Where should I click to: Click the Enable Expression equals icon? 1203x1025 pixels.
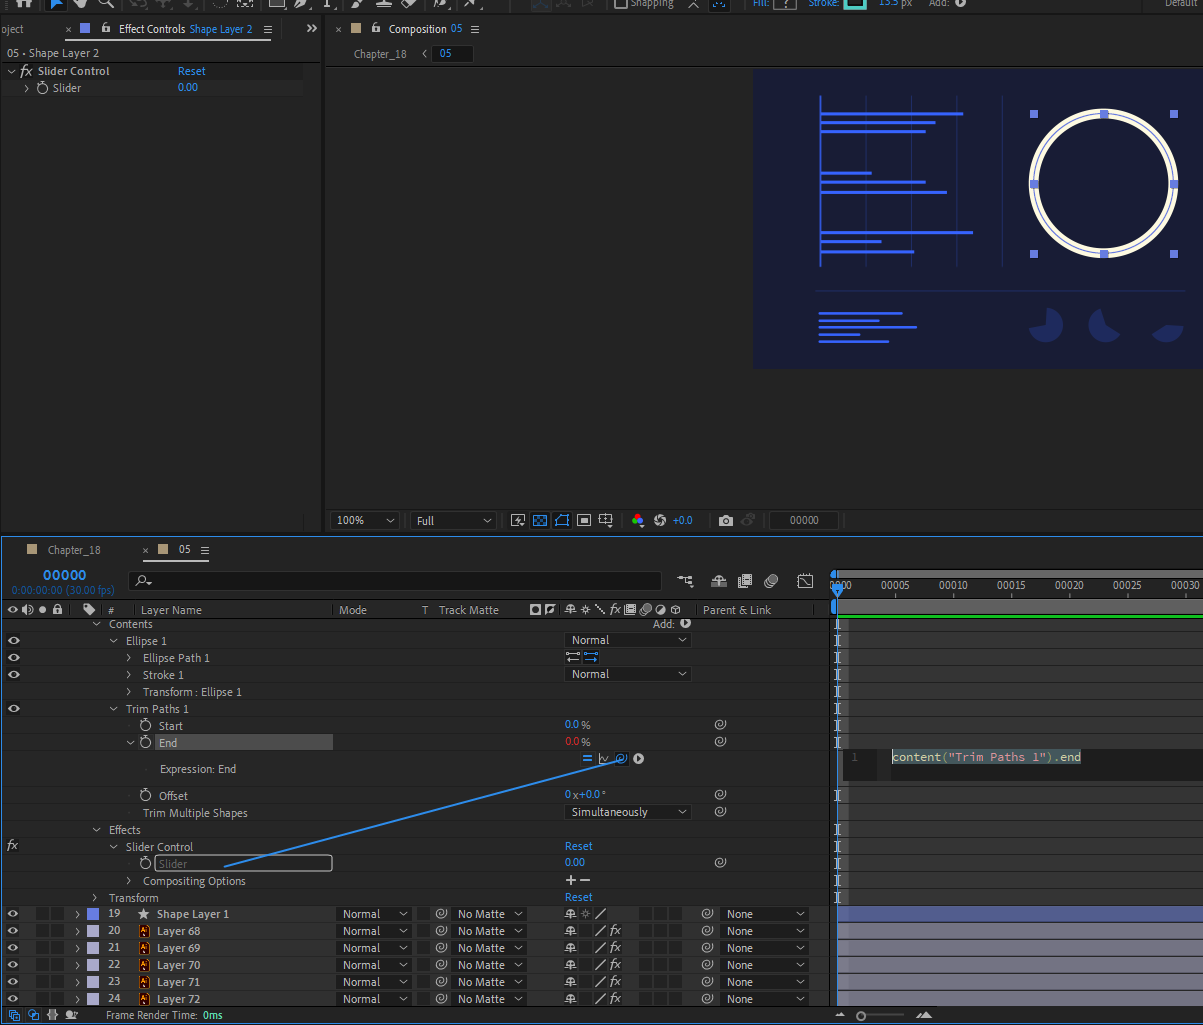[587, 759]
